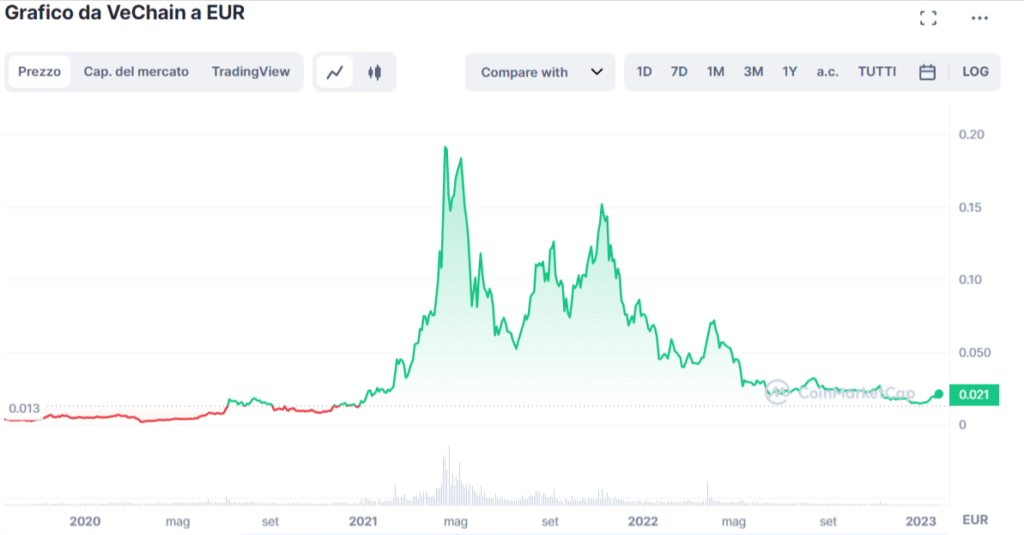Set time range to 1D

coord(644,72)
